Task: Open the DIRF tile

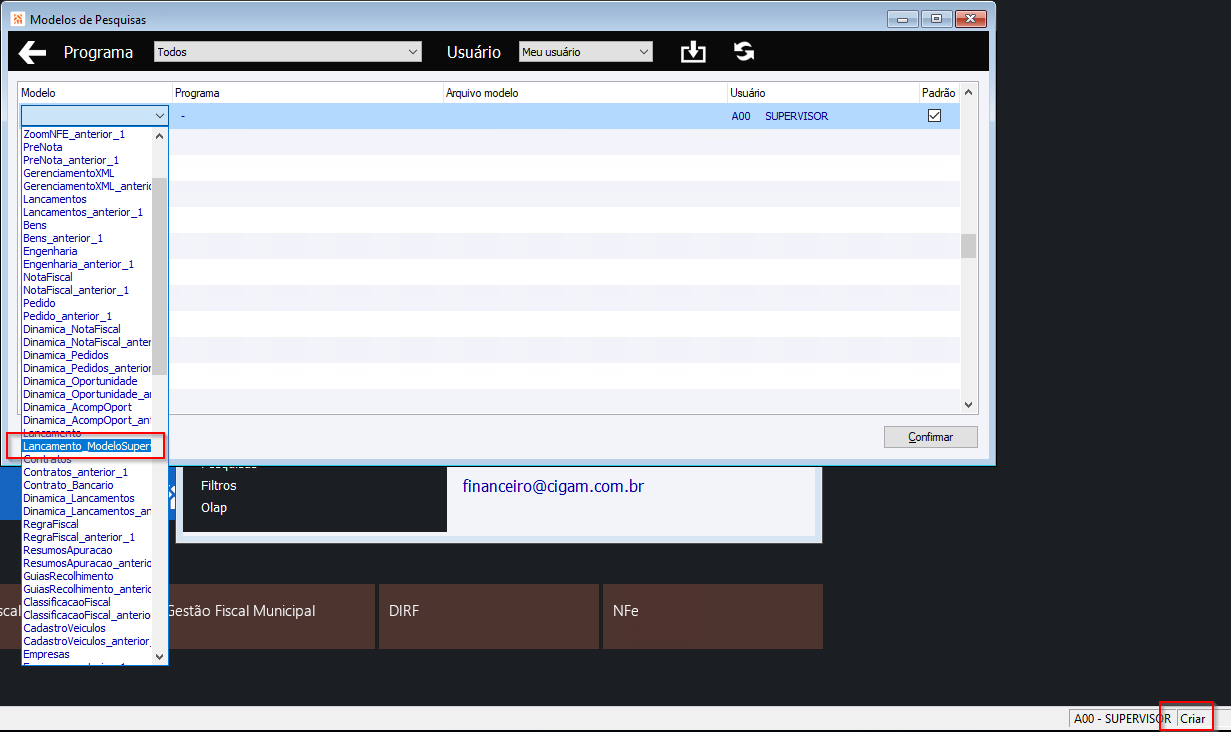Action: click(487, 616)
